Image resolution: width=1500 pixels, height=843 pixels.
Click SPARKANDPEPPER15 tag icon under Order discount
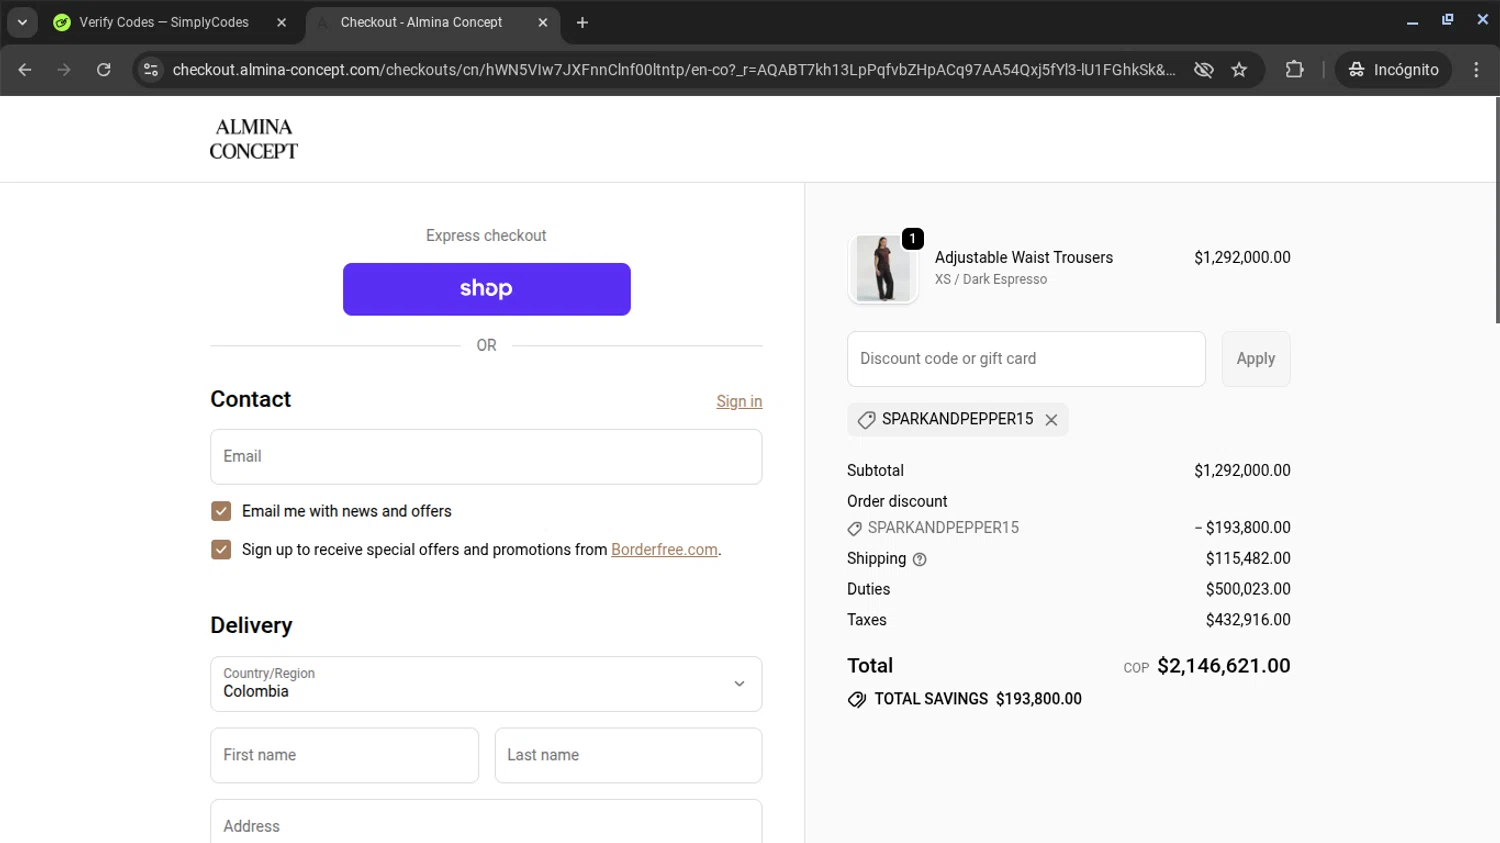854,528
